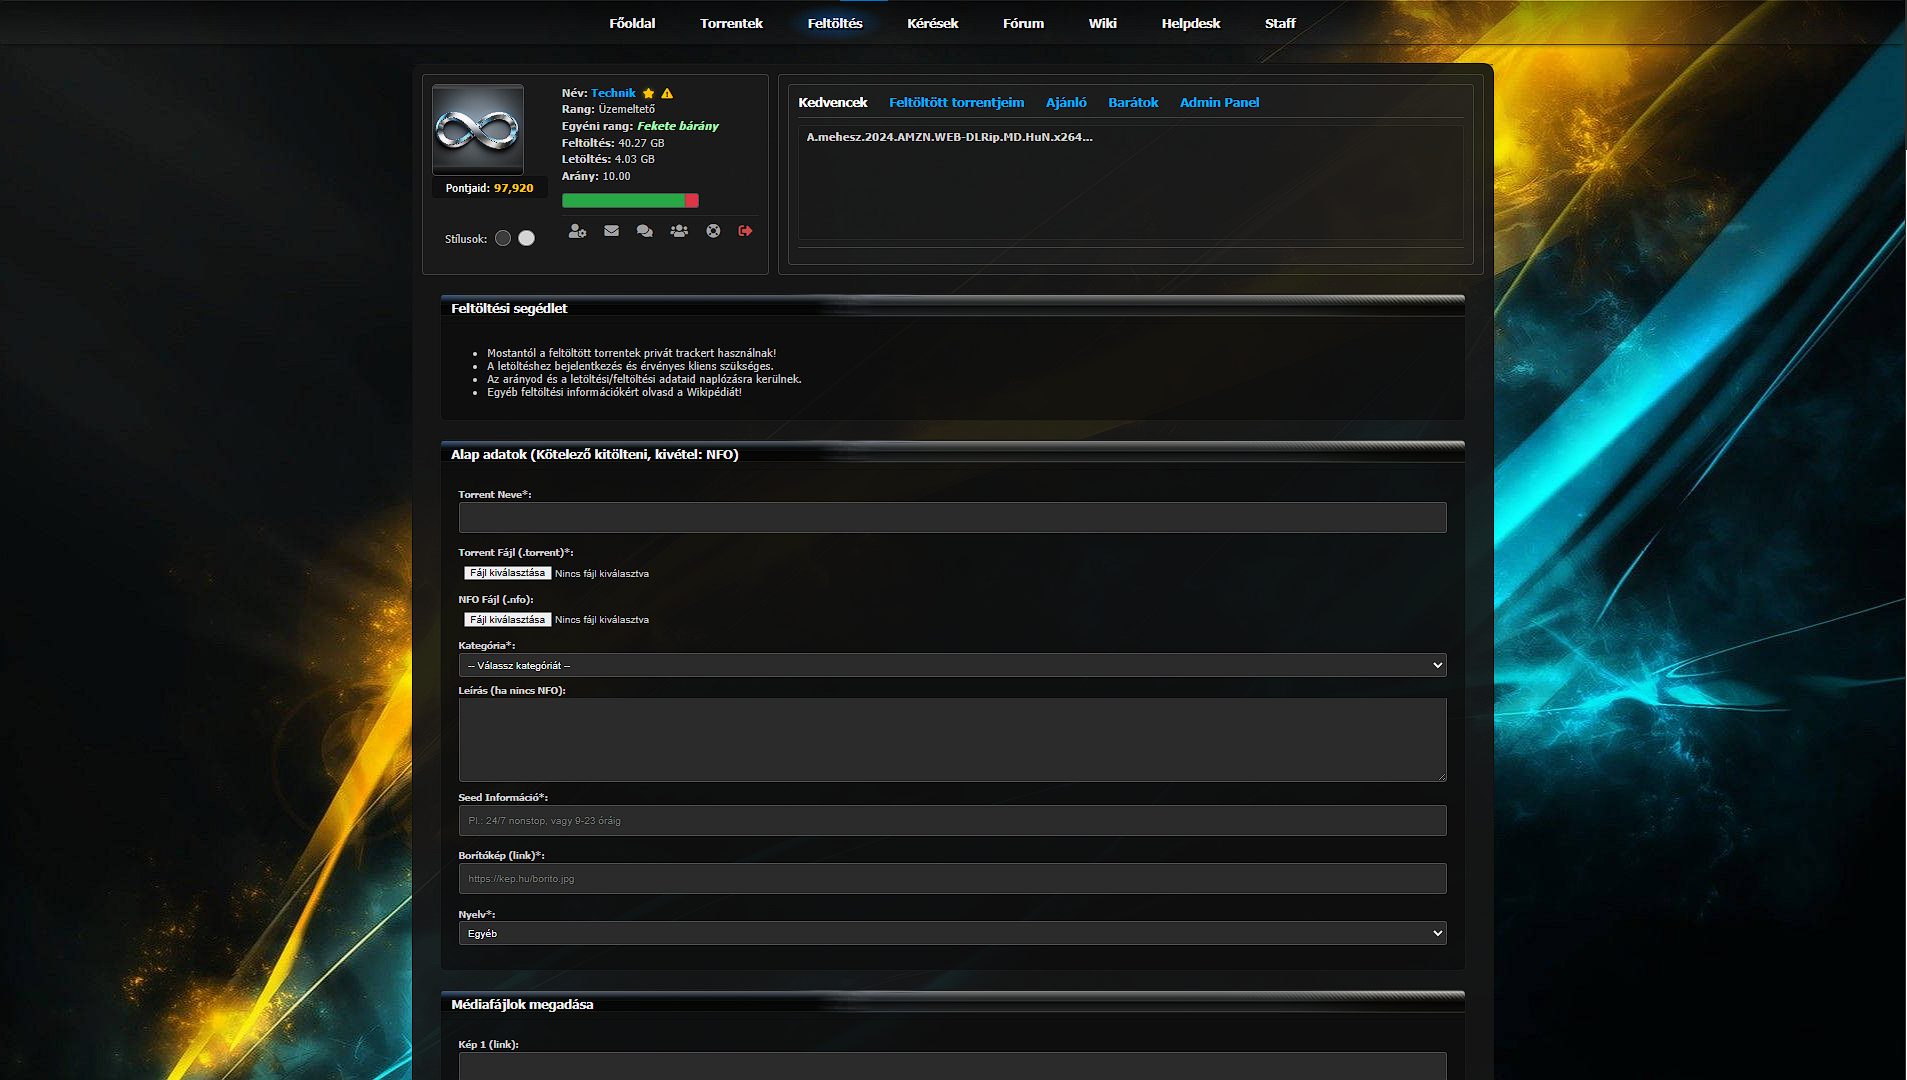This screenshot has height=1080, width=1907.
Task: Switch to the Kedvencek tab
Action: click(832, 102)
